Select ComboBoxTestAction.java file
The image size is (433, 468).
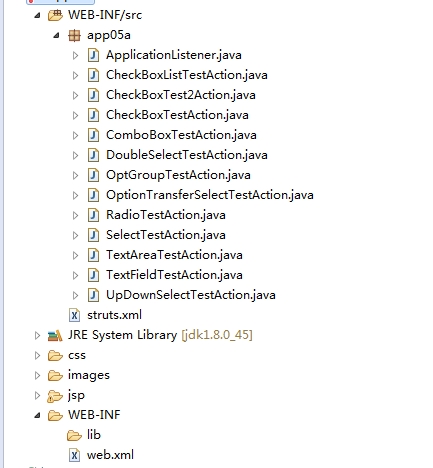pyautogui.click(x=181, y=135)
